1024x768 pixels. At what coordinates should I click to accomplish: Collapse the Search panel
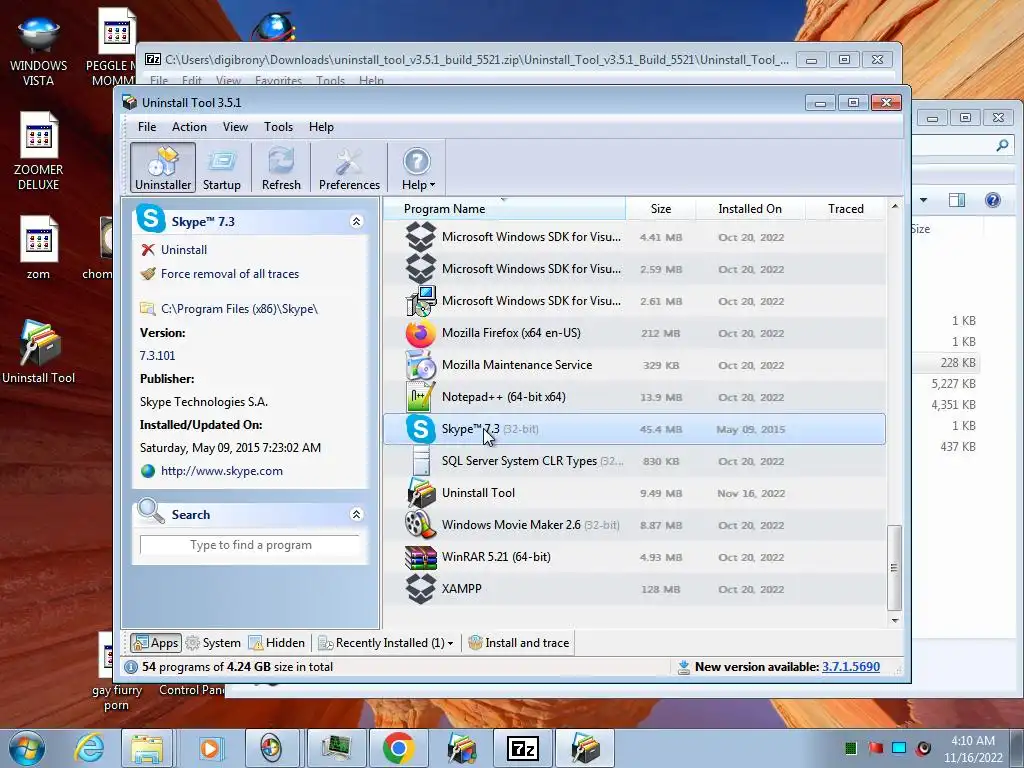[357, 515]
